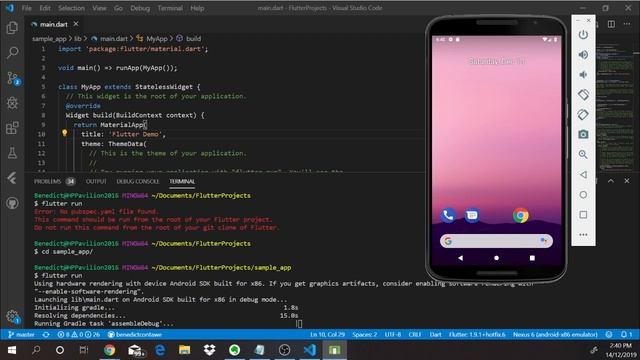Screen dimensions: 640x360
Task: Select the Terminal panel tab
Action: [x=182, y=181]
